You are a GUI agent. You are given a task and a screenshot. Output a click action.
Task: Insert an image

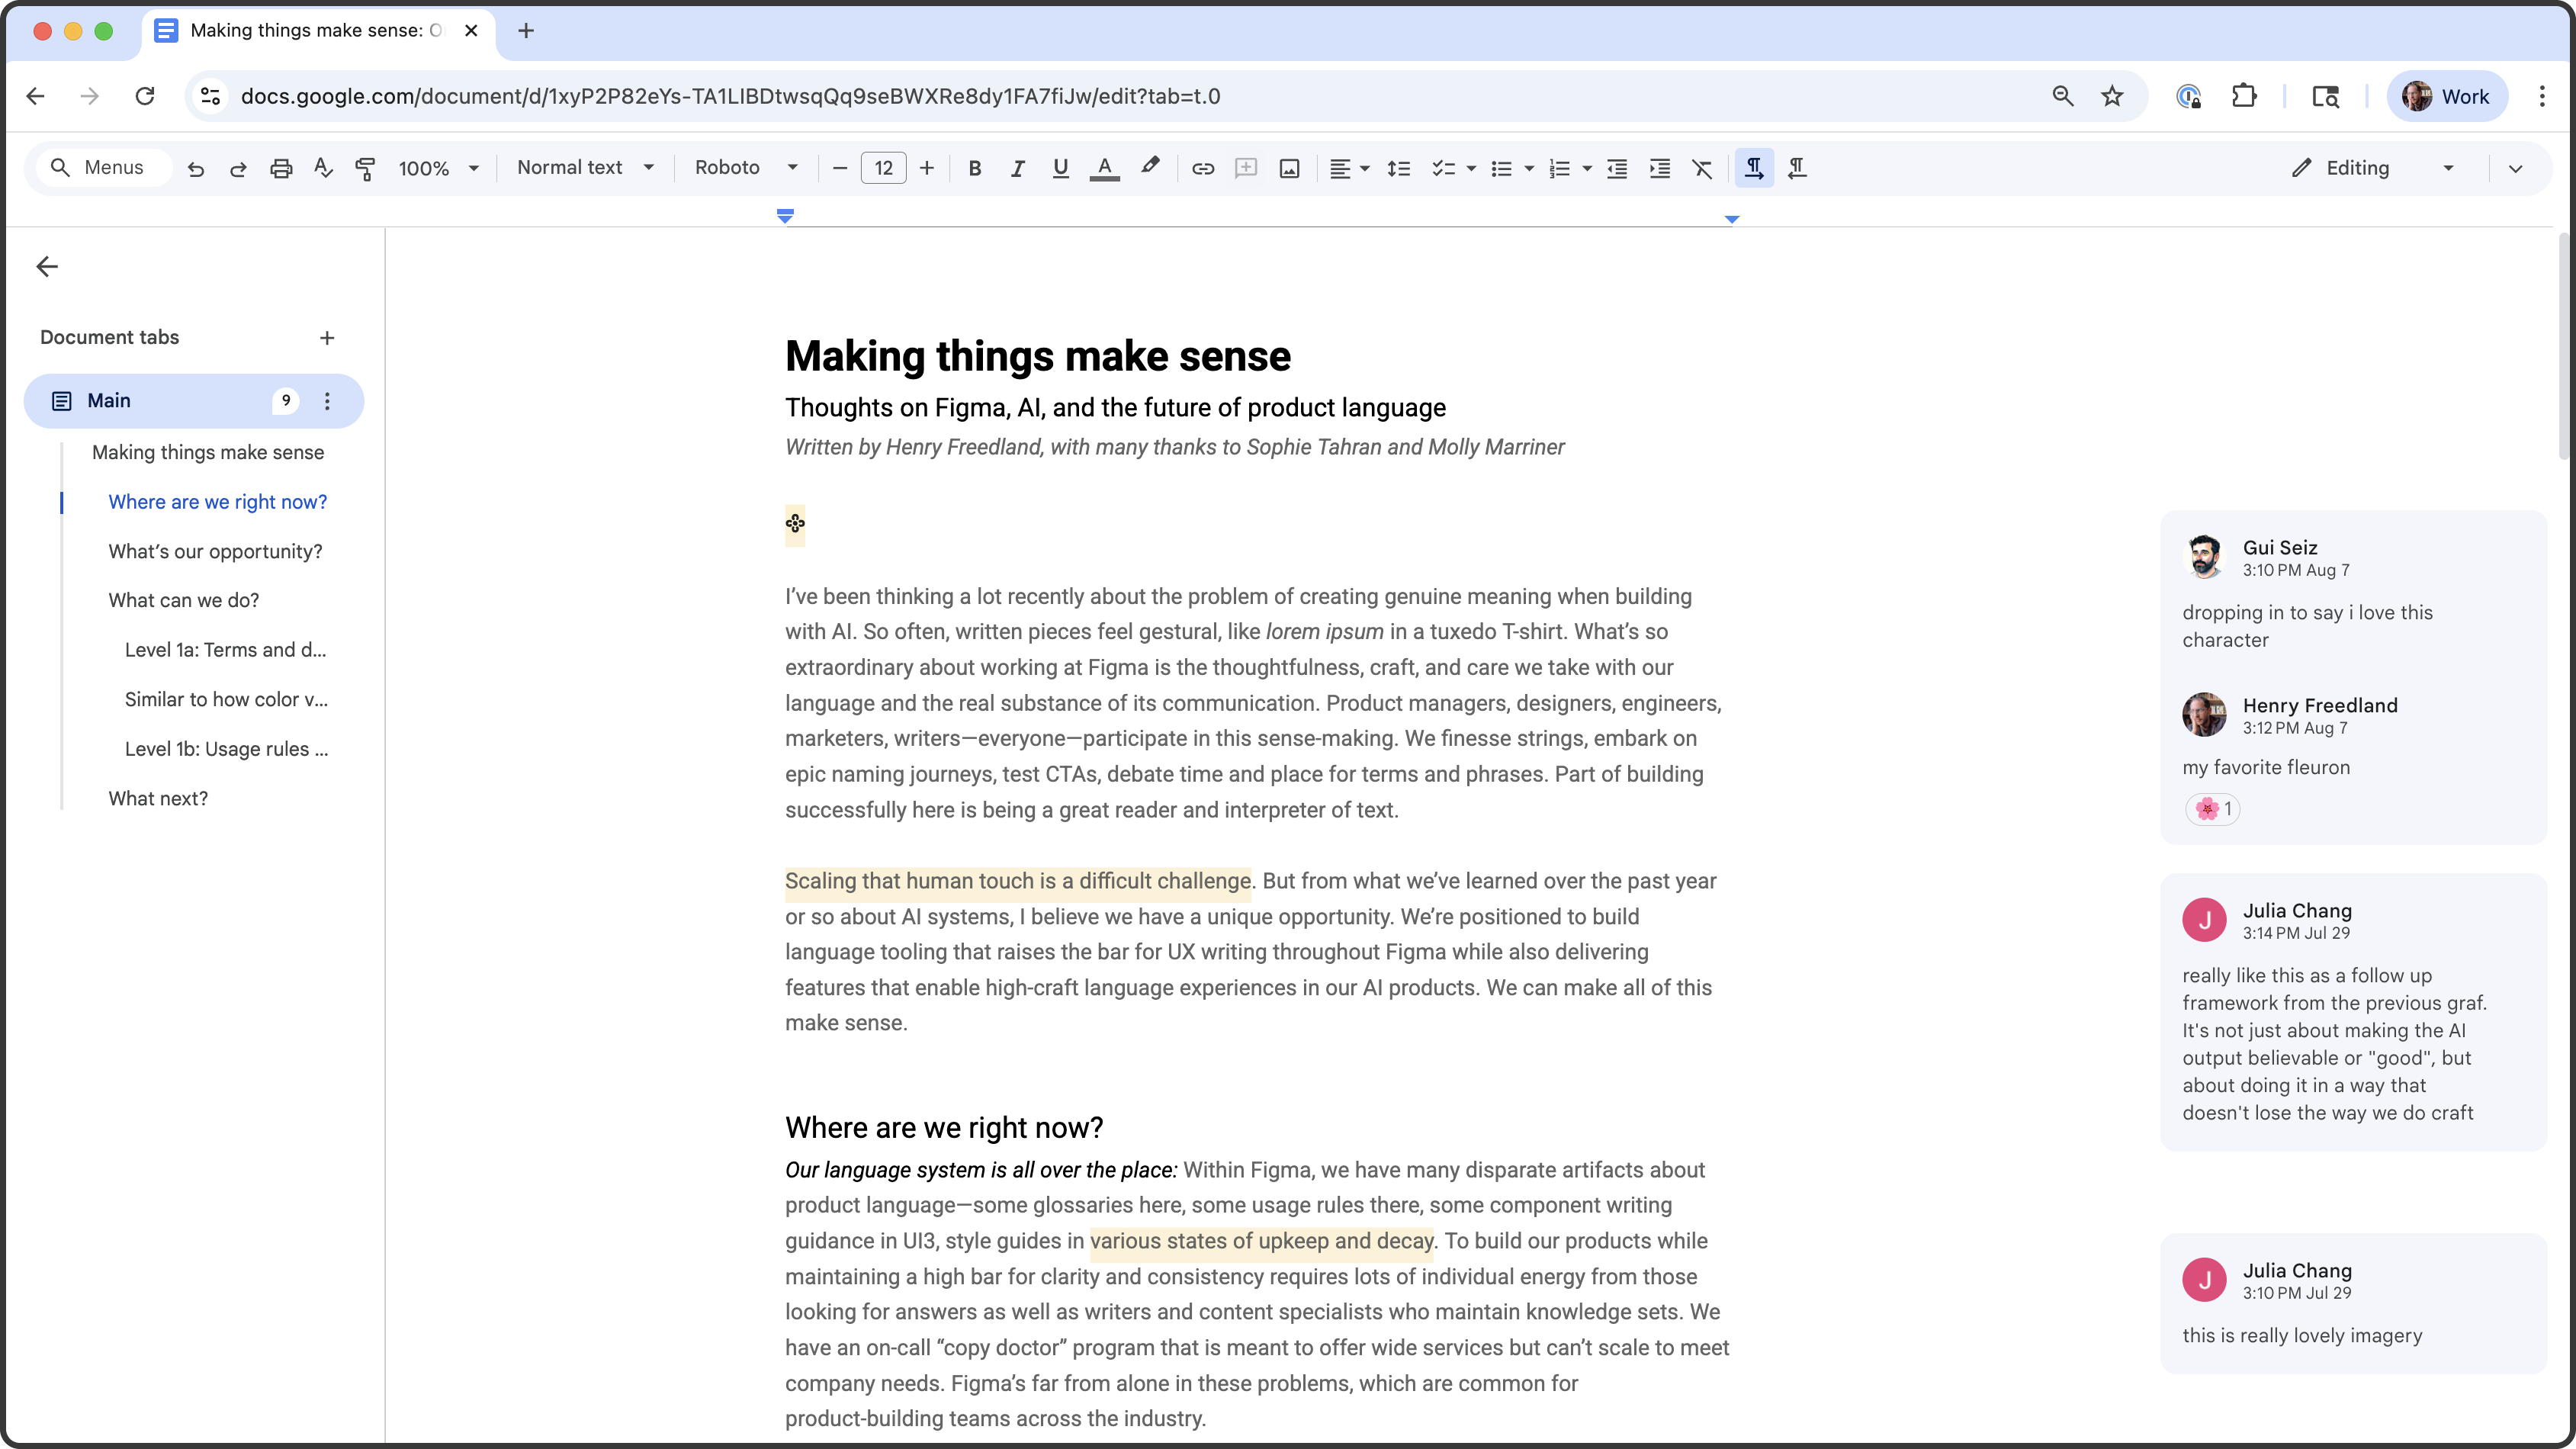coord(1289,168)
